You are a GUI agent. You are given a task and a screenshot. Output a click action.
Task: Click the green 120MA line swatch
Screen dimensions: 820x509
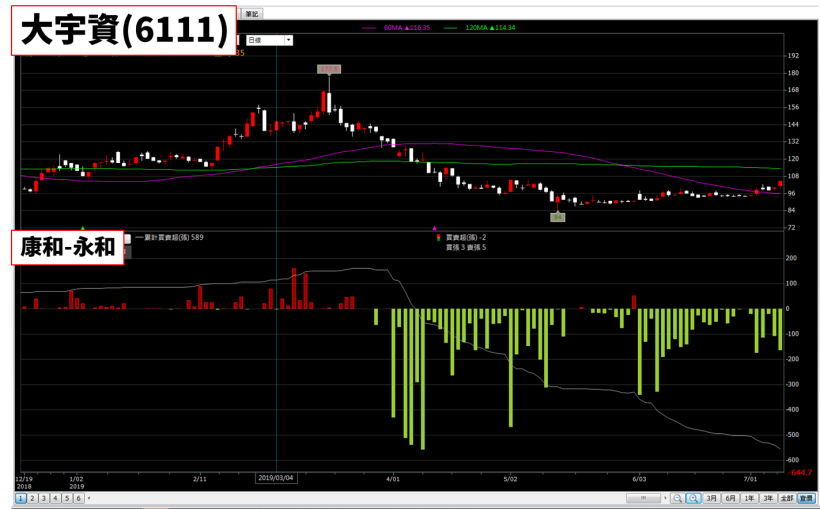[450, 28]
